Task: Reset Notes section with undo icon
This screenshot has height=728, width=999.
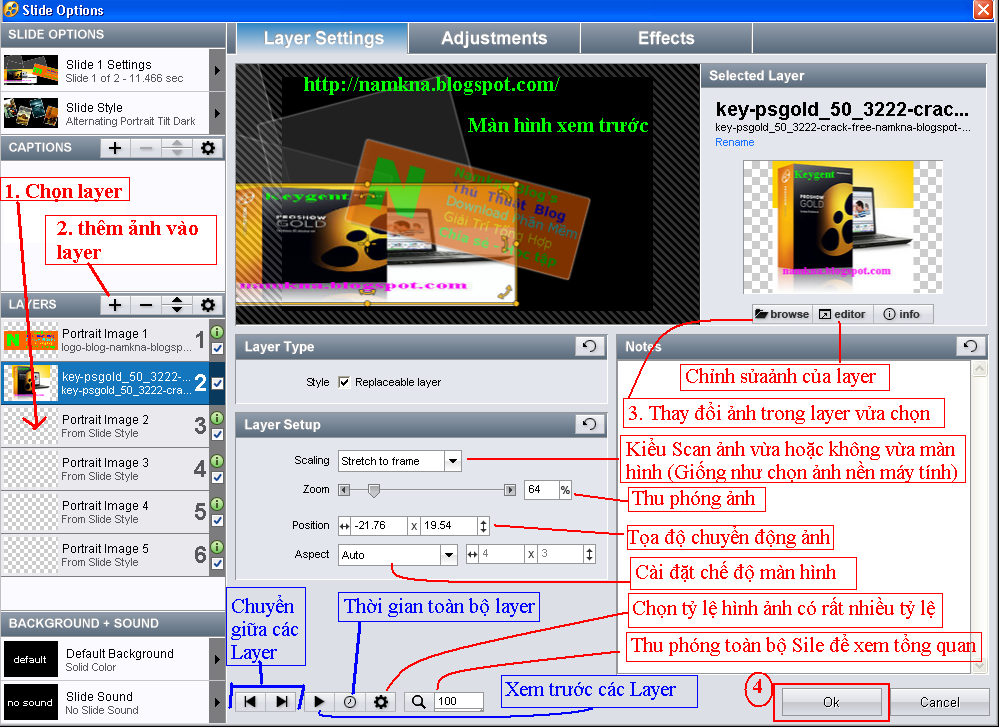Action: [x=970, y=346]
